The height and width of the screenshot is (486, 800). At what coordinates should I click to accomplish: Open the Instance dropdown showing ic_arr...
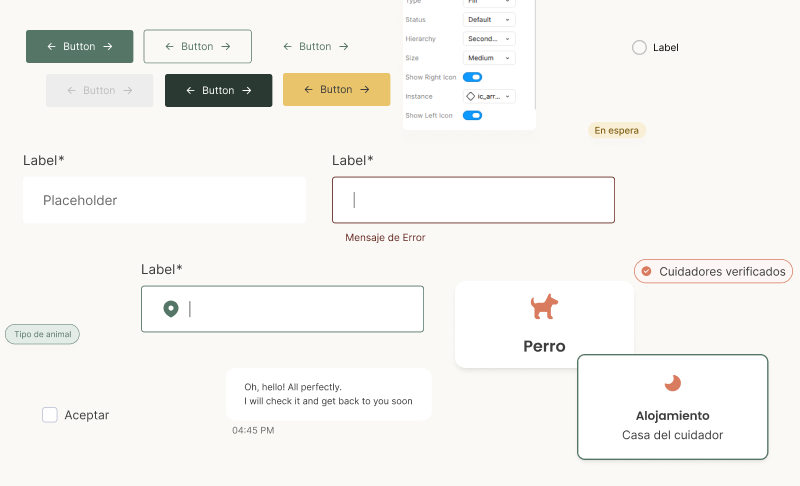[x=489, y=96]
